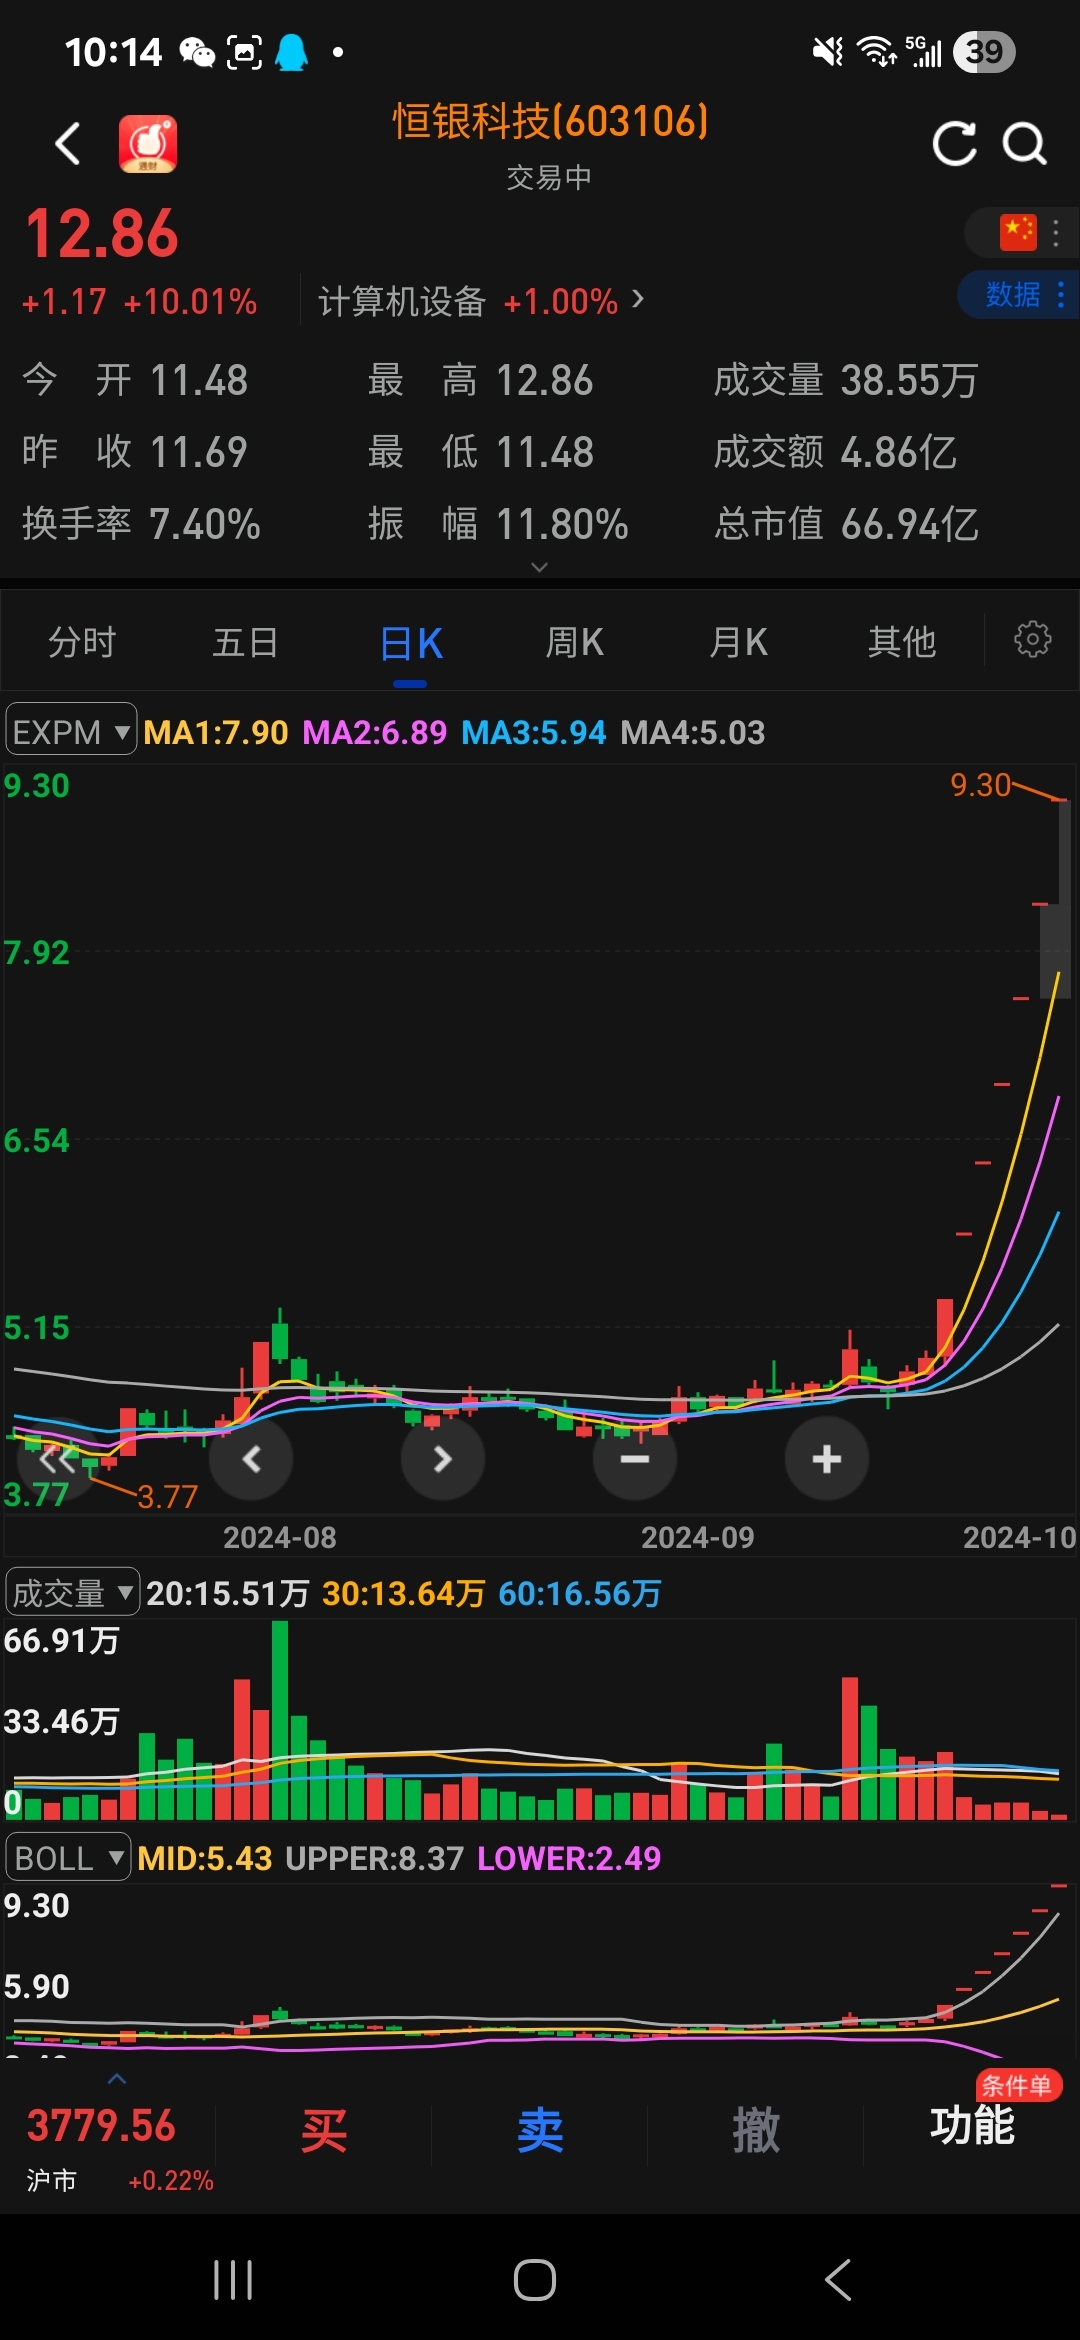1080x2340 pixels.
Task: Tap the UPPER:8.37 Bollinger value
Action: coord(375,1858)
